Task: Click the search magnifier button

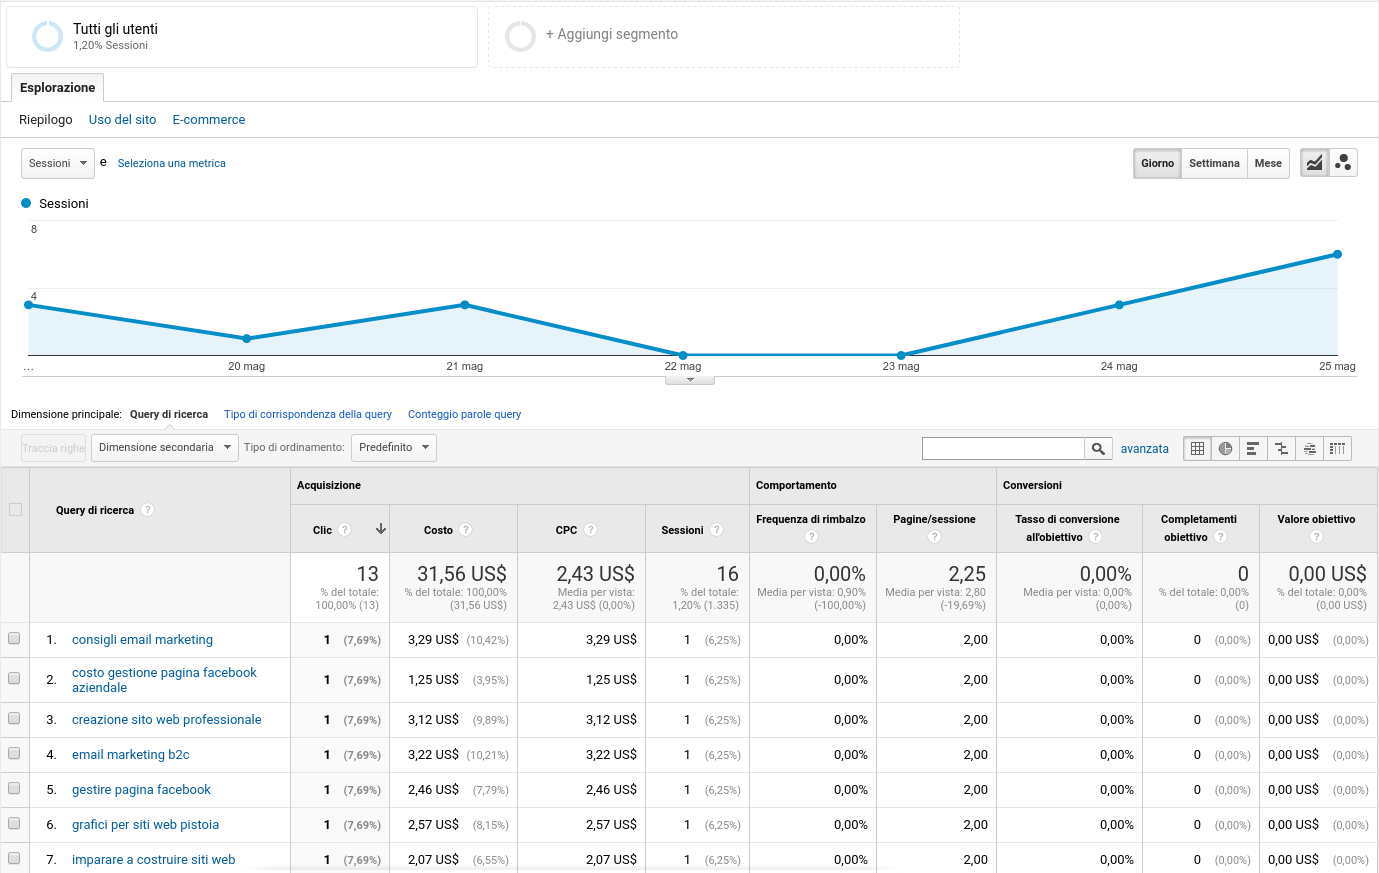Action: click(1098, 449)
